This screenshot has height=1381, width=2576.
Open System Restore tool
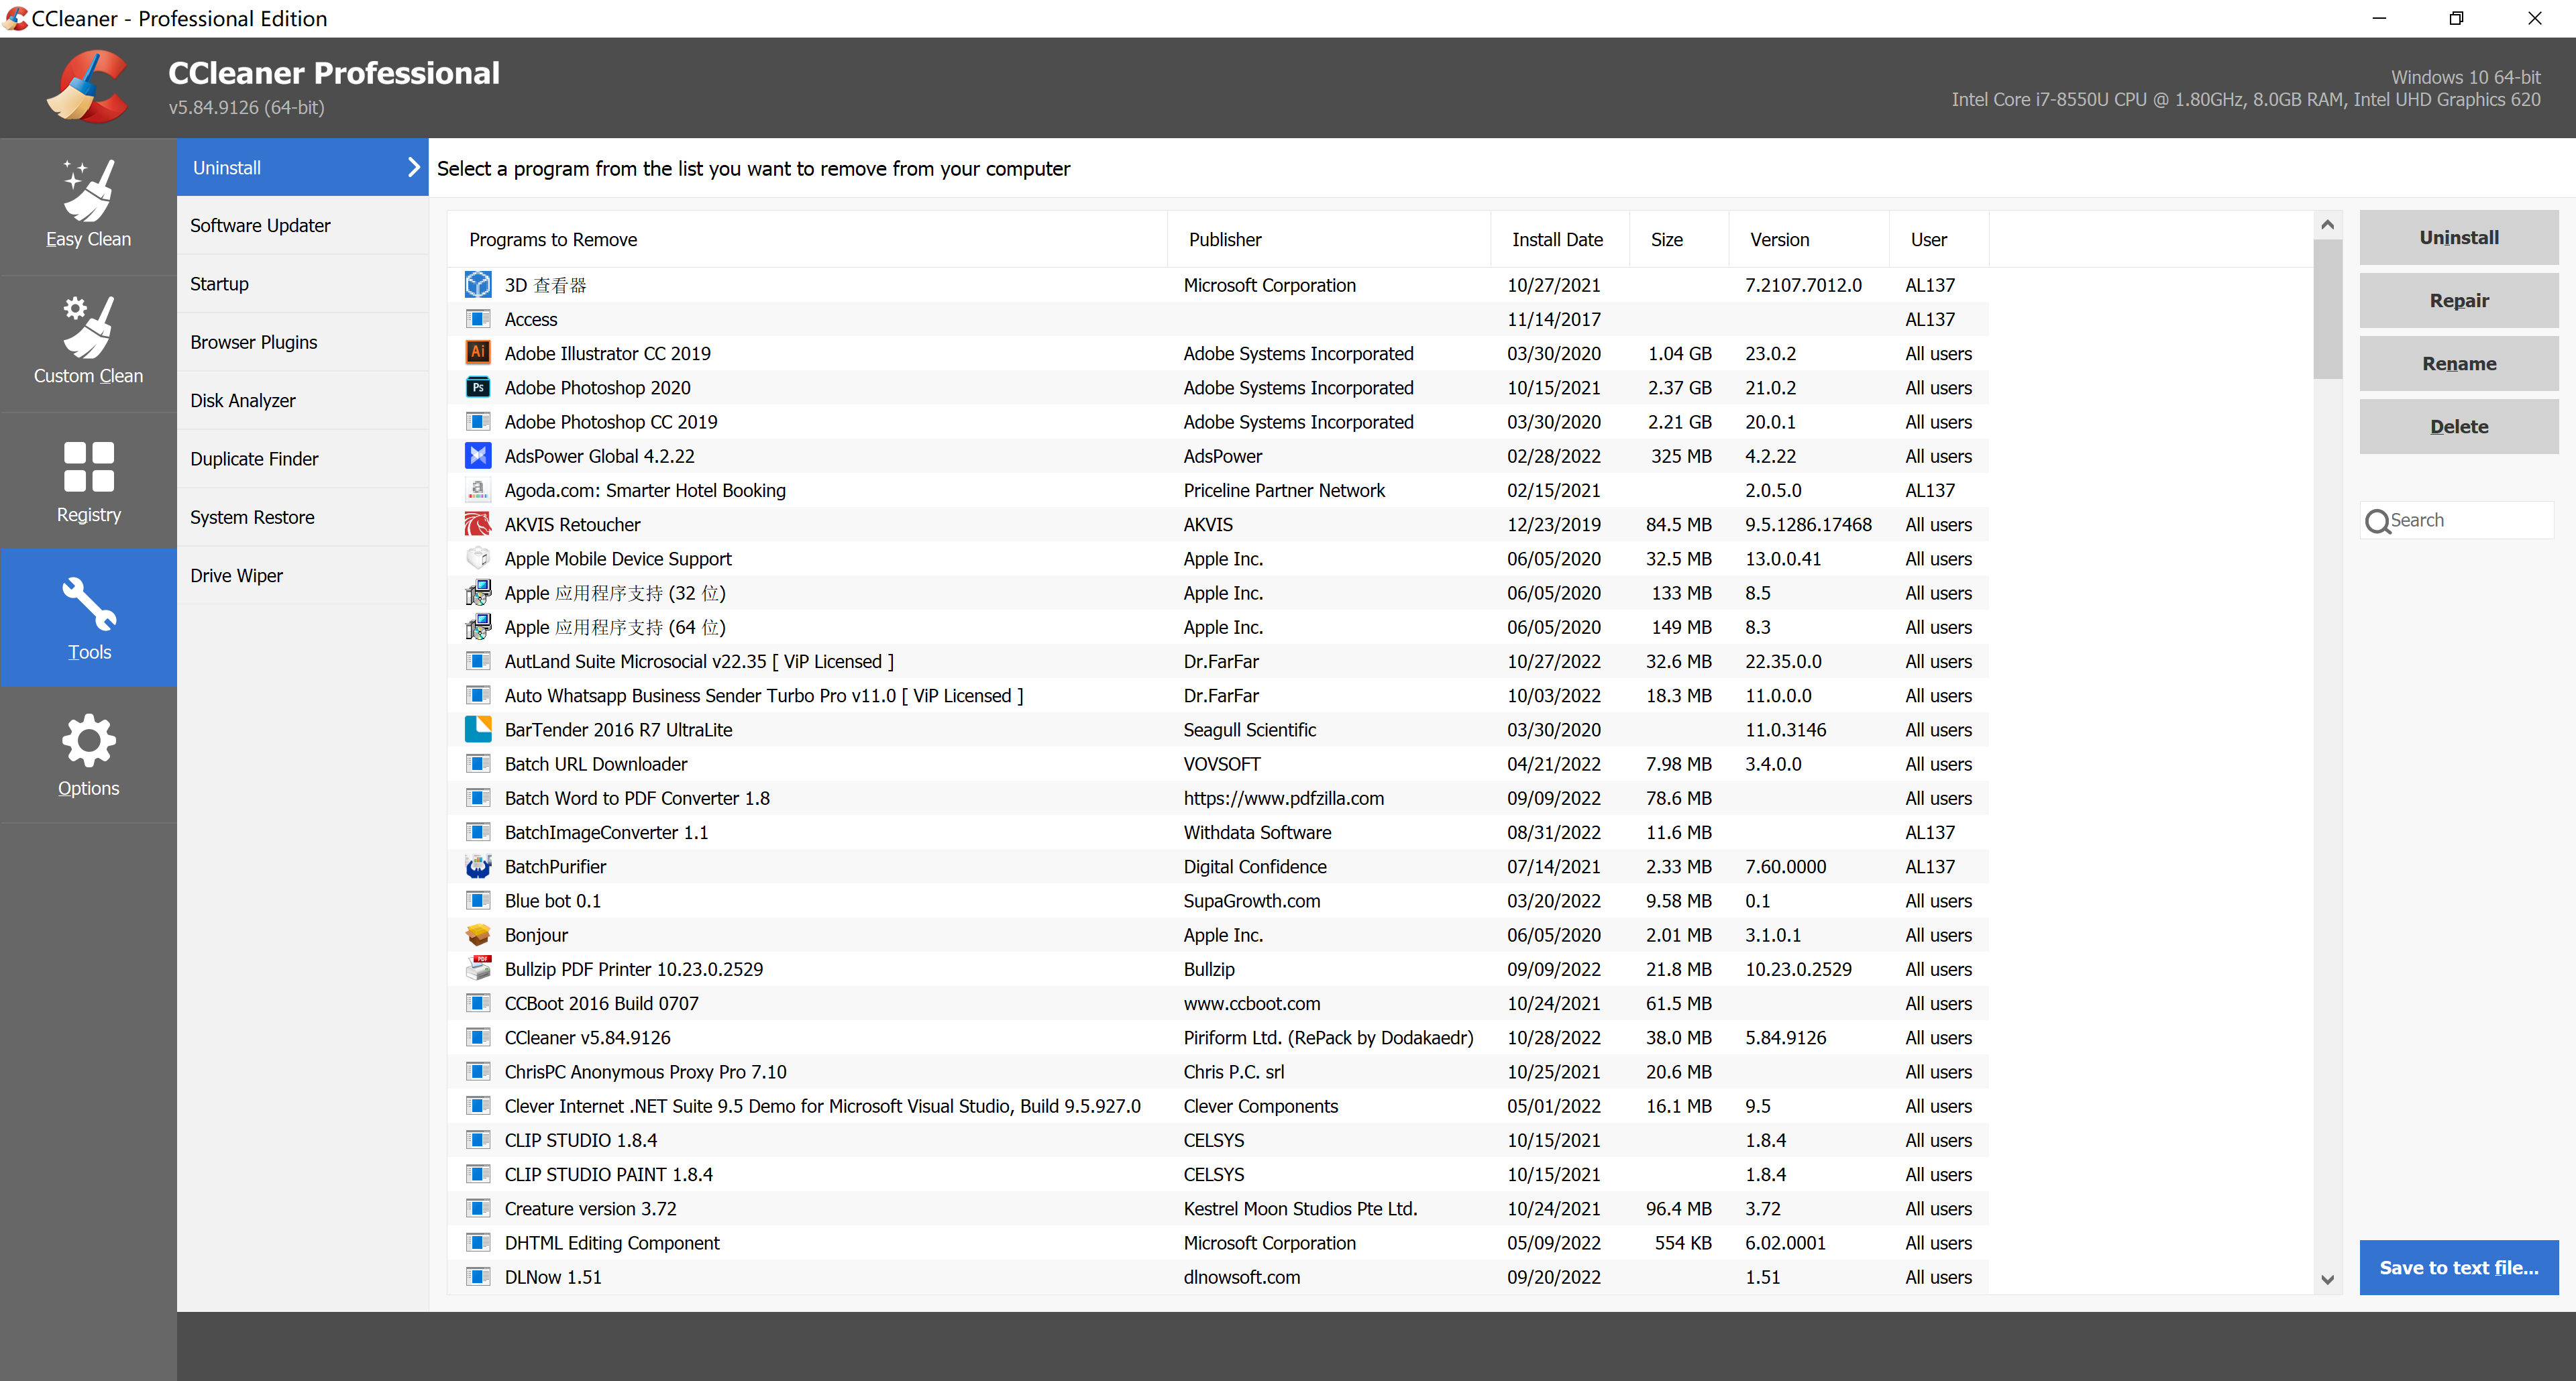pos(303,517)
